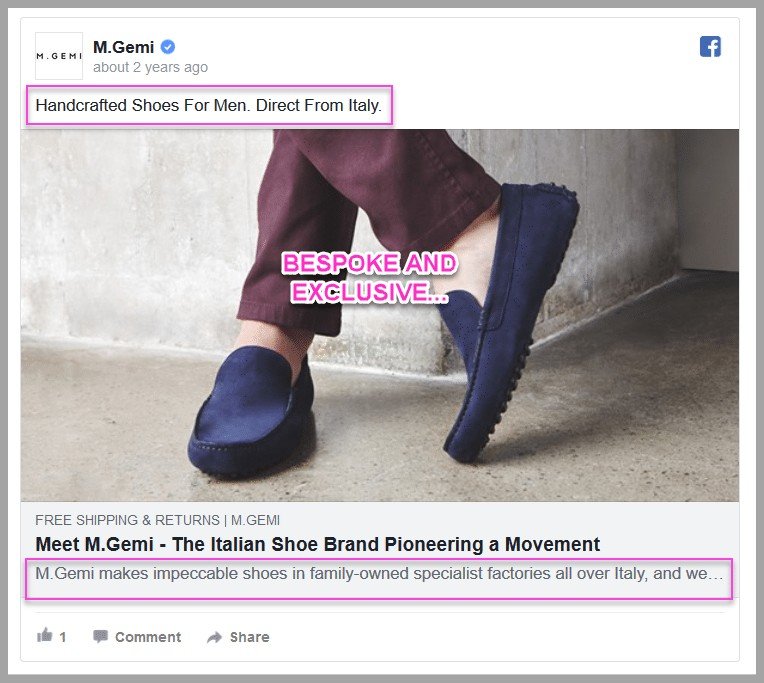Open the M.Gemi profile logo thumbnail

[x=59, y=56]
